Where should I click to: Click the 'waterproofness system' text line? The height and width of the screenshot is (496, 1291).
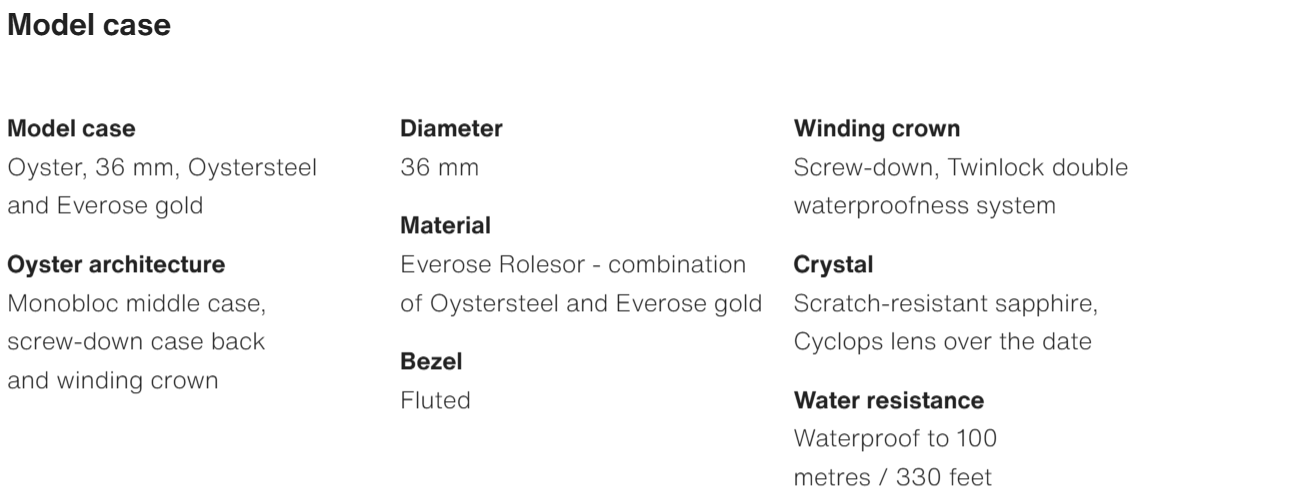coord(924,206)
